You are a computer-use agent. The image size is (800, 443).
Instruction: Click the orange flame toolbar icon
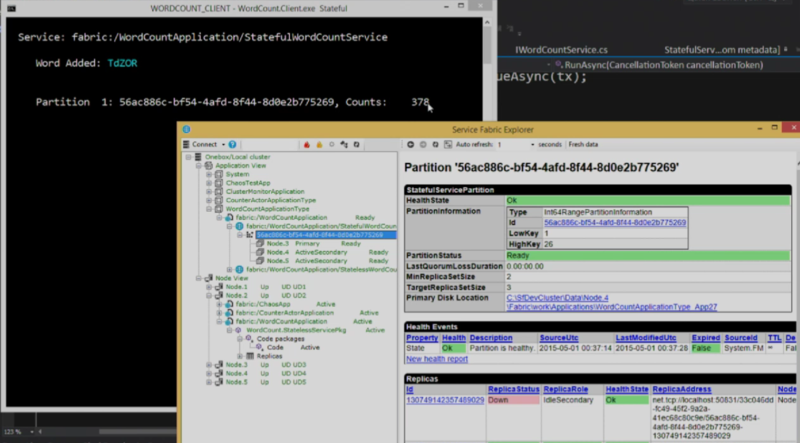319,144
